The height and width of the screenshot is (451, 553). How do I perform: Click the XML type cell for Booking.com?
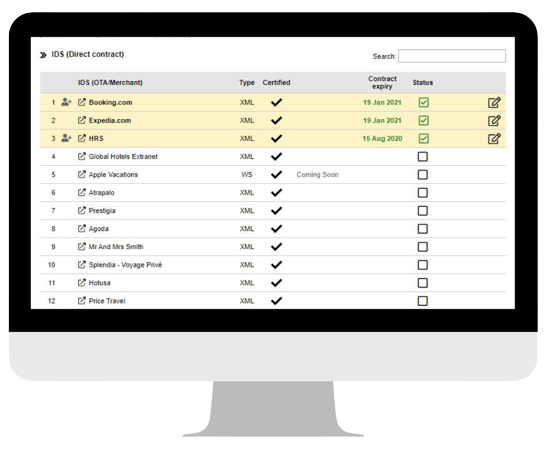point(247,102)
